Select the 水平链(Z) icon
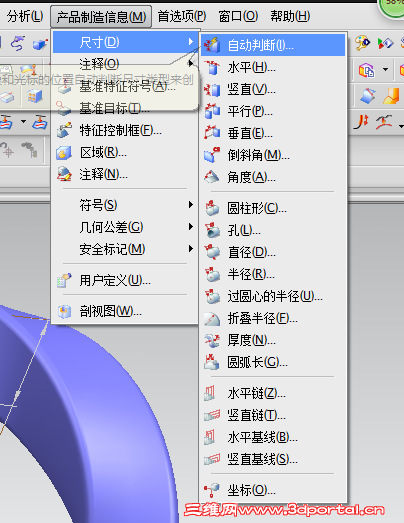 [210, 394]
